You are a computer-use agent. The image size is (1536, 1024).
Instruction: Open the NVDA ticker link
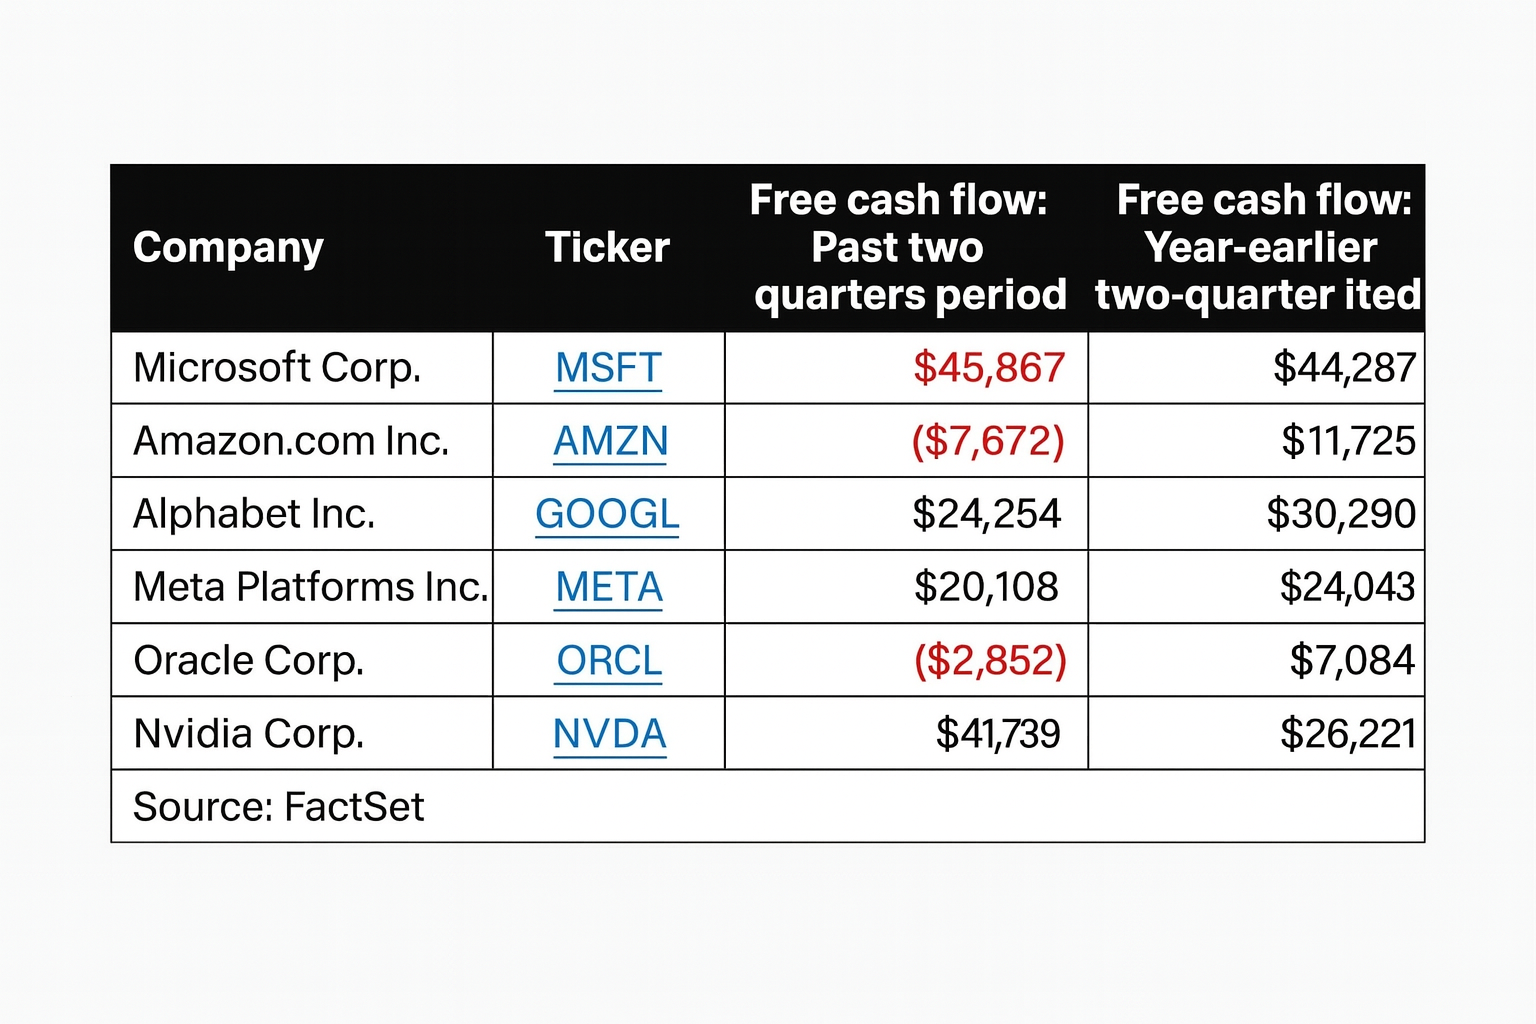pyautogui.click(x=609, y=734)
